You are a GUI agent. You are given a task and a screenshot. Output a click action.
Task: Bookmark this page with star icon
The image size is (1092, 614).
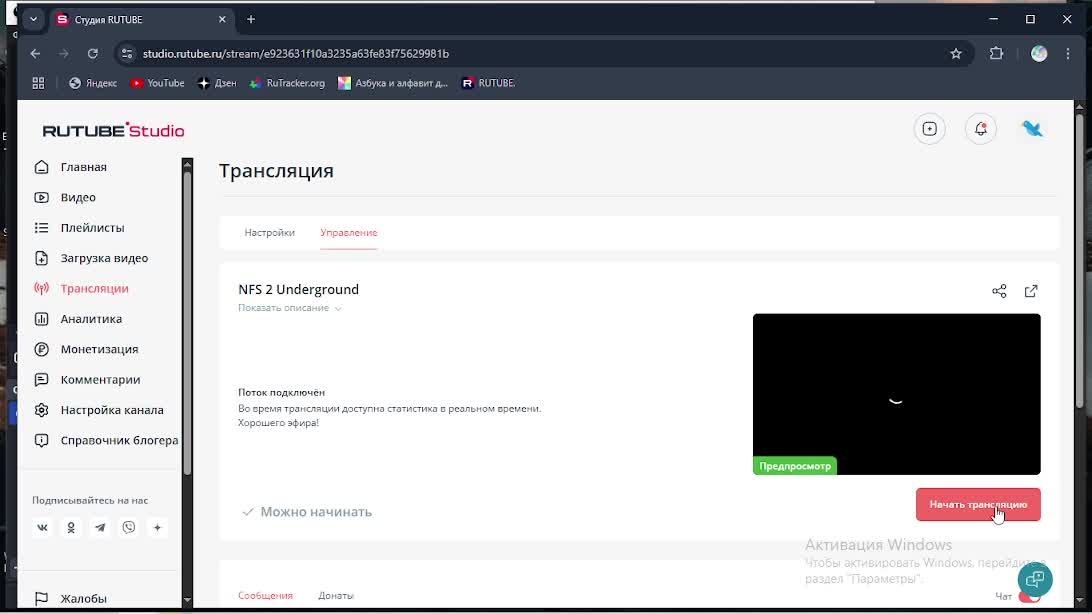coord(956,54)
